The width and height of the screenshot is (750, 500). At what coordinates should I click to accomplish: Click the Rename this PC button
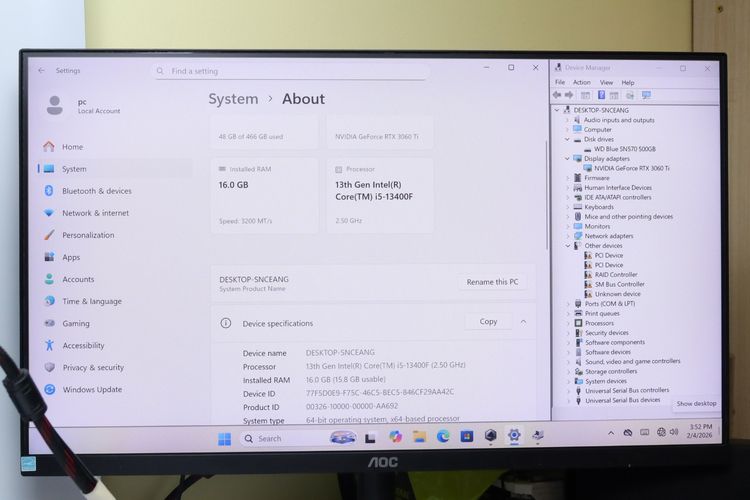pyautogui.click(x=492, y=282)
